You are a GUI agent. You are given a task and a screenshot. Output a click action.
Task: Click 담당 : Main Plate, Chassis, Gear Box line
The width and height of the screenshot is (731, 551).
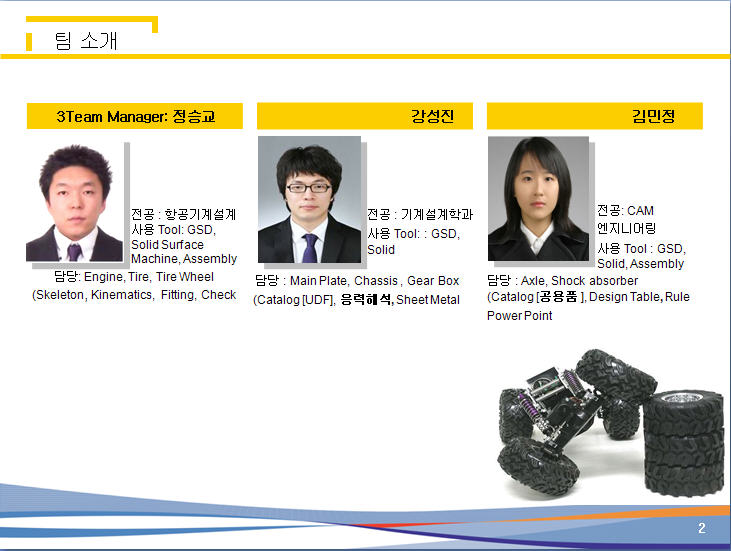(357, 281)
